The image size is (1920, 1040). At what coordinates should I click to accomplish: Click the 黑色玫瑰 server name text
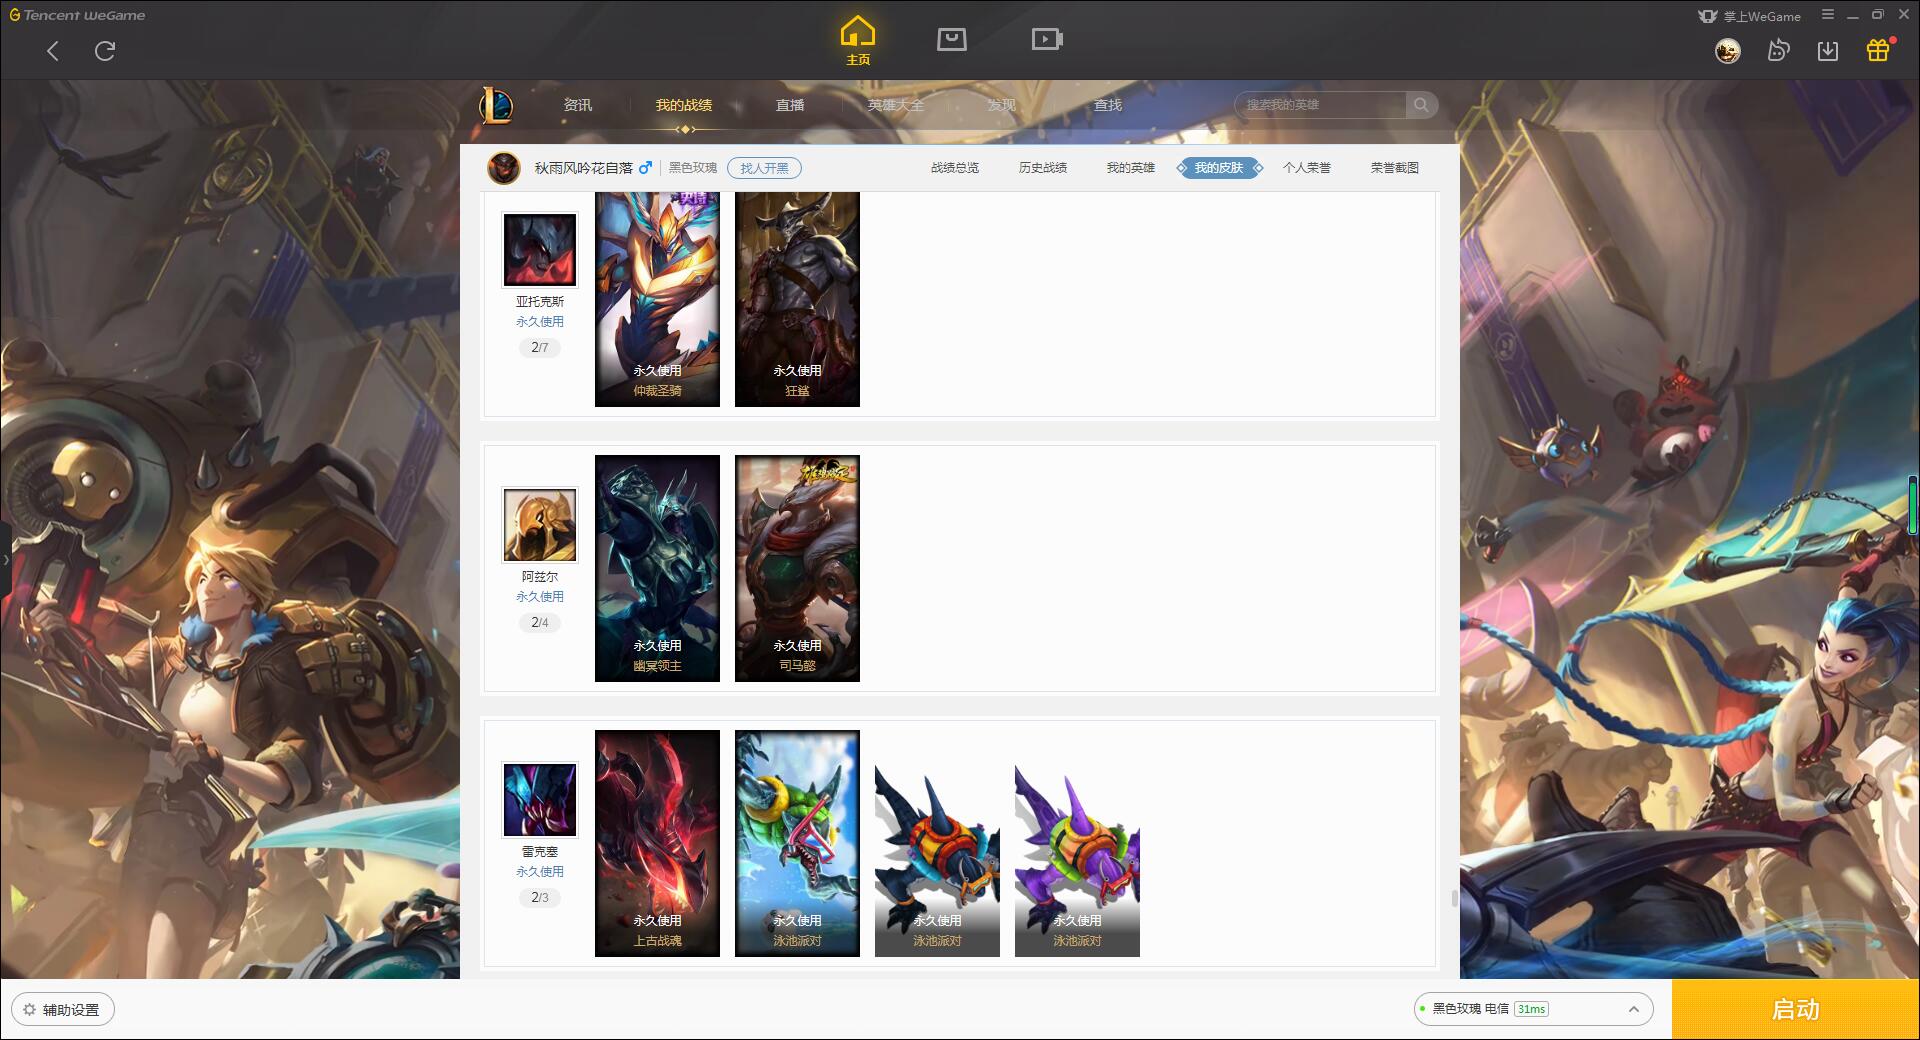693,168
